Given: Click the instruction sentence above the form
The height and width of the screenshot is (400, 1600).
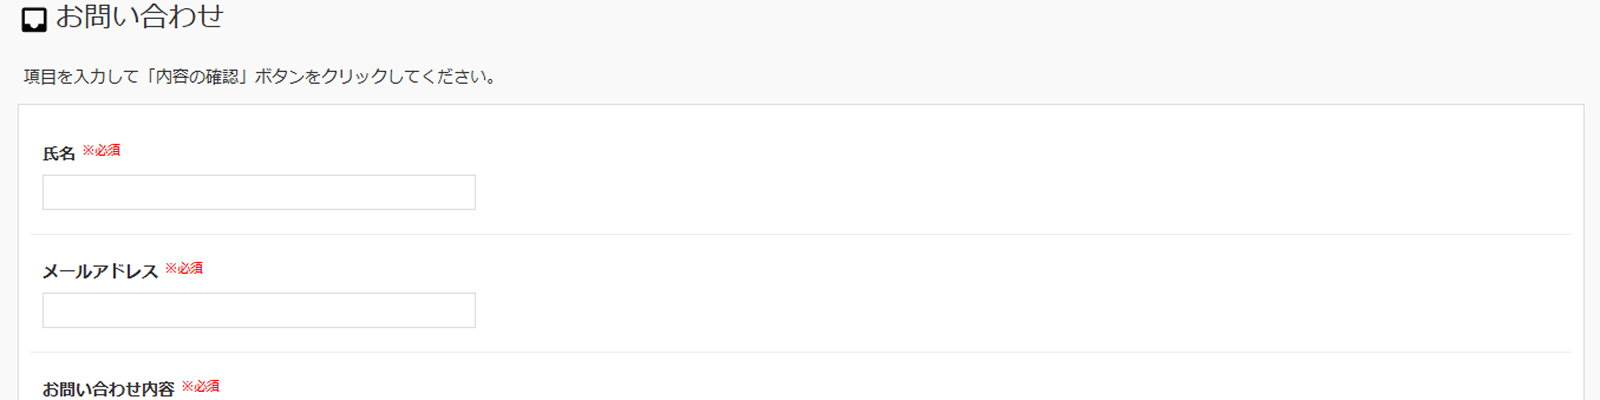Looking at the screenshot, I should [x=261, y=77].
